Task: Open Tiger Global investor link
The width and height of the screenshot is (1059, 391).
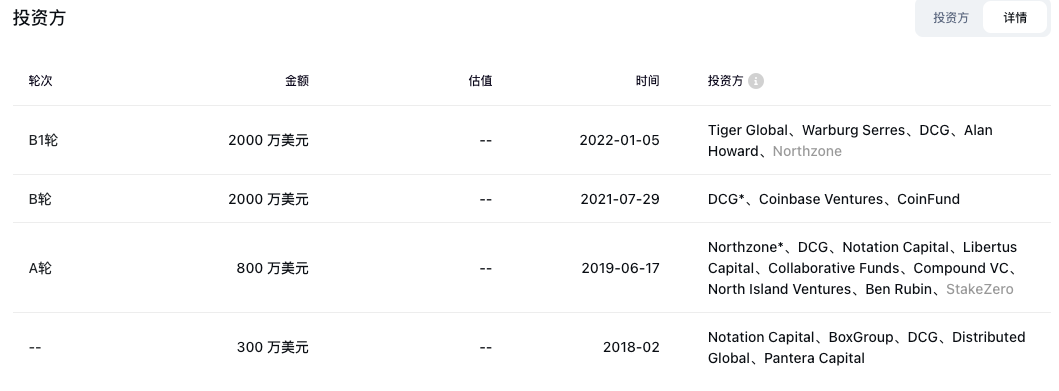Action: [748, 130]
